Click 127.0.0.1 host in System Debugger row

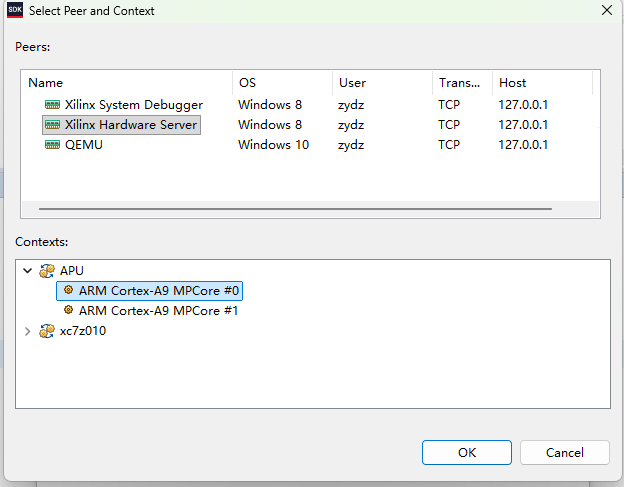[523, 105]
